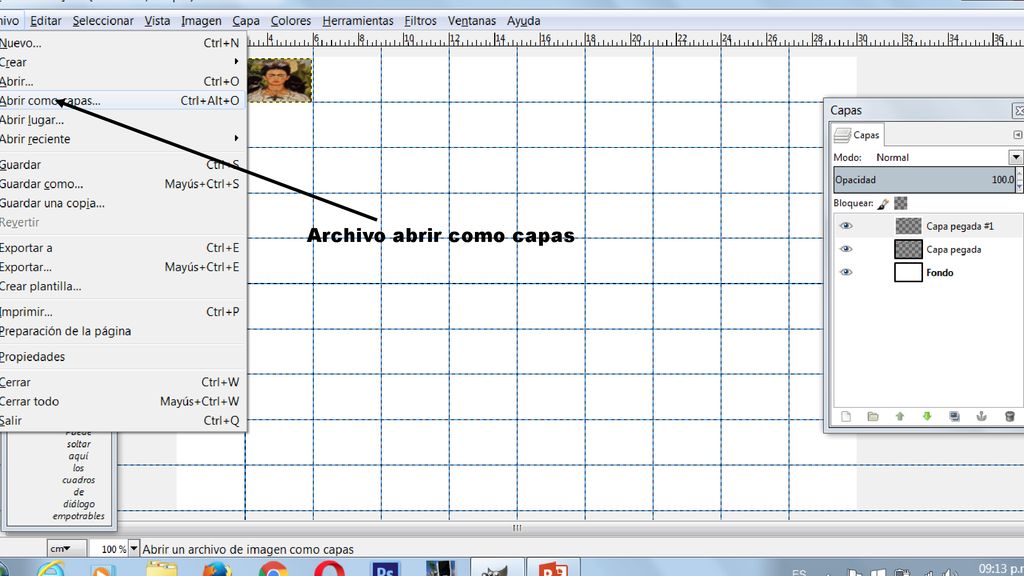Click opacity stepper arrows
This screenshot has width=1024, height=576.
(1019, 180)
